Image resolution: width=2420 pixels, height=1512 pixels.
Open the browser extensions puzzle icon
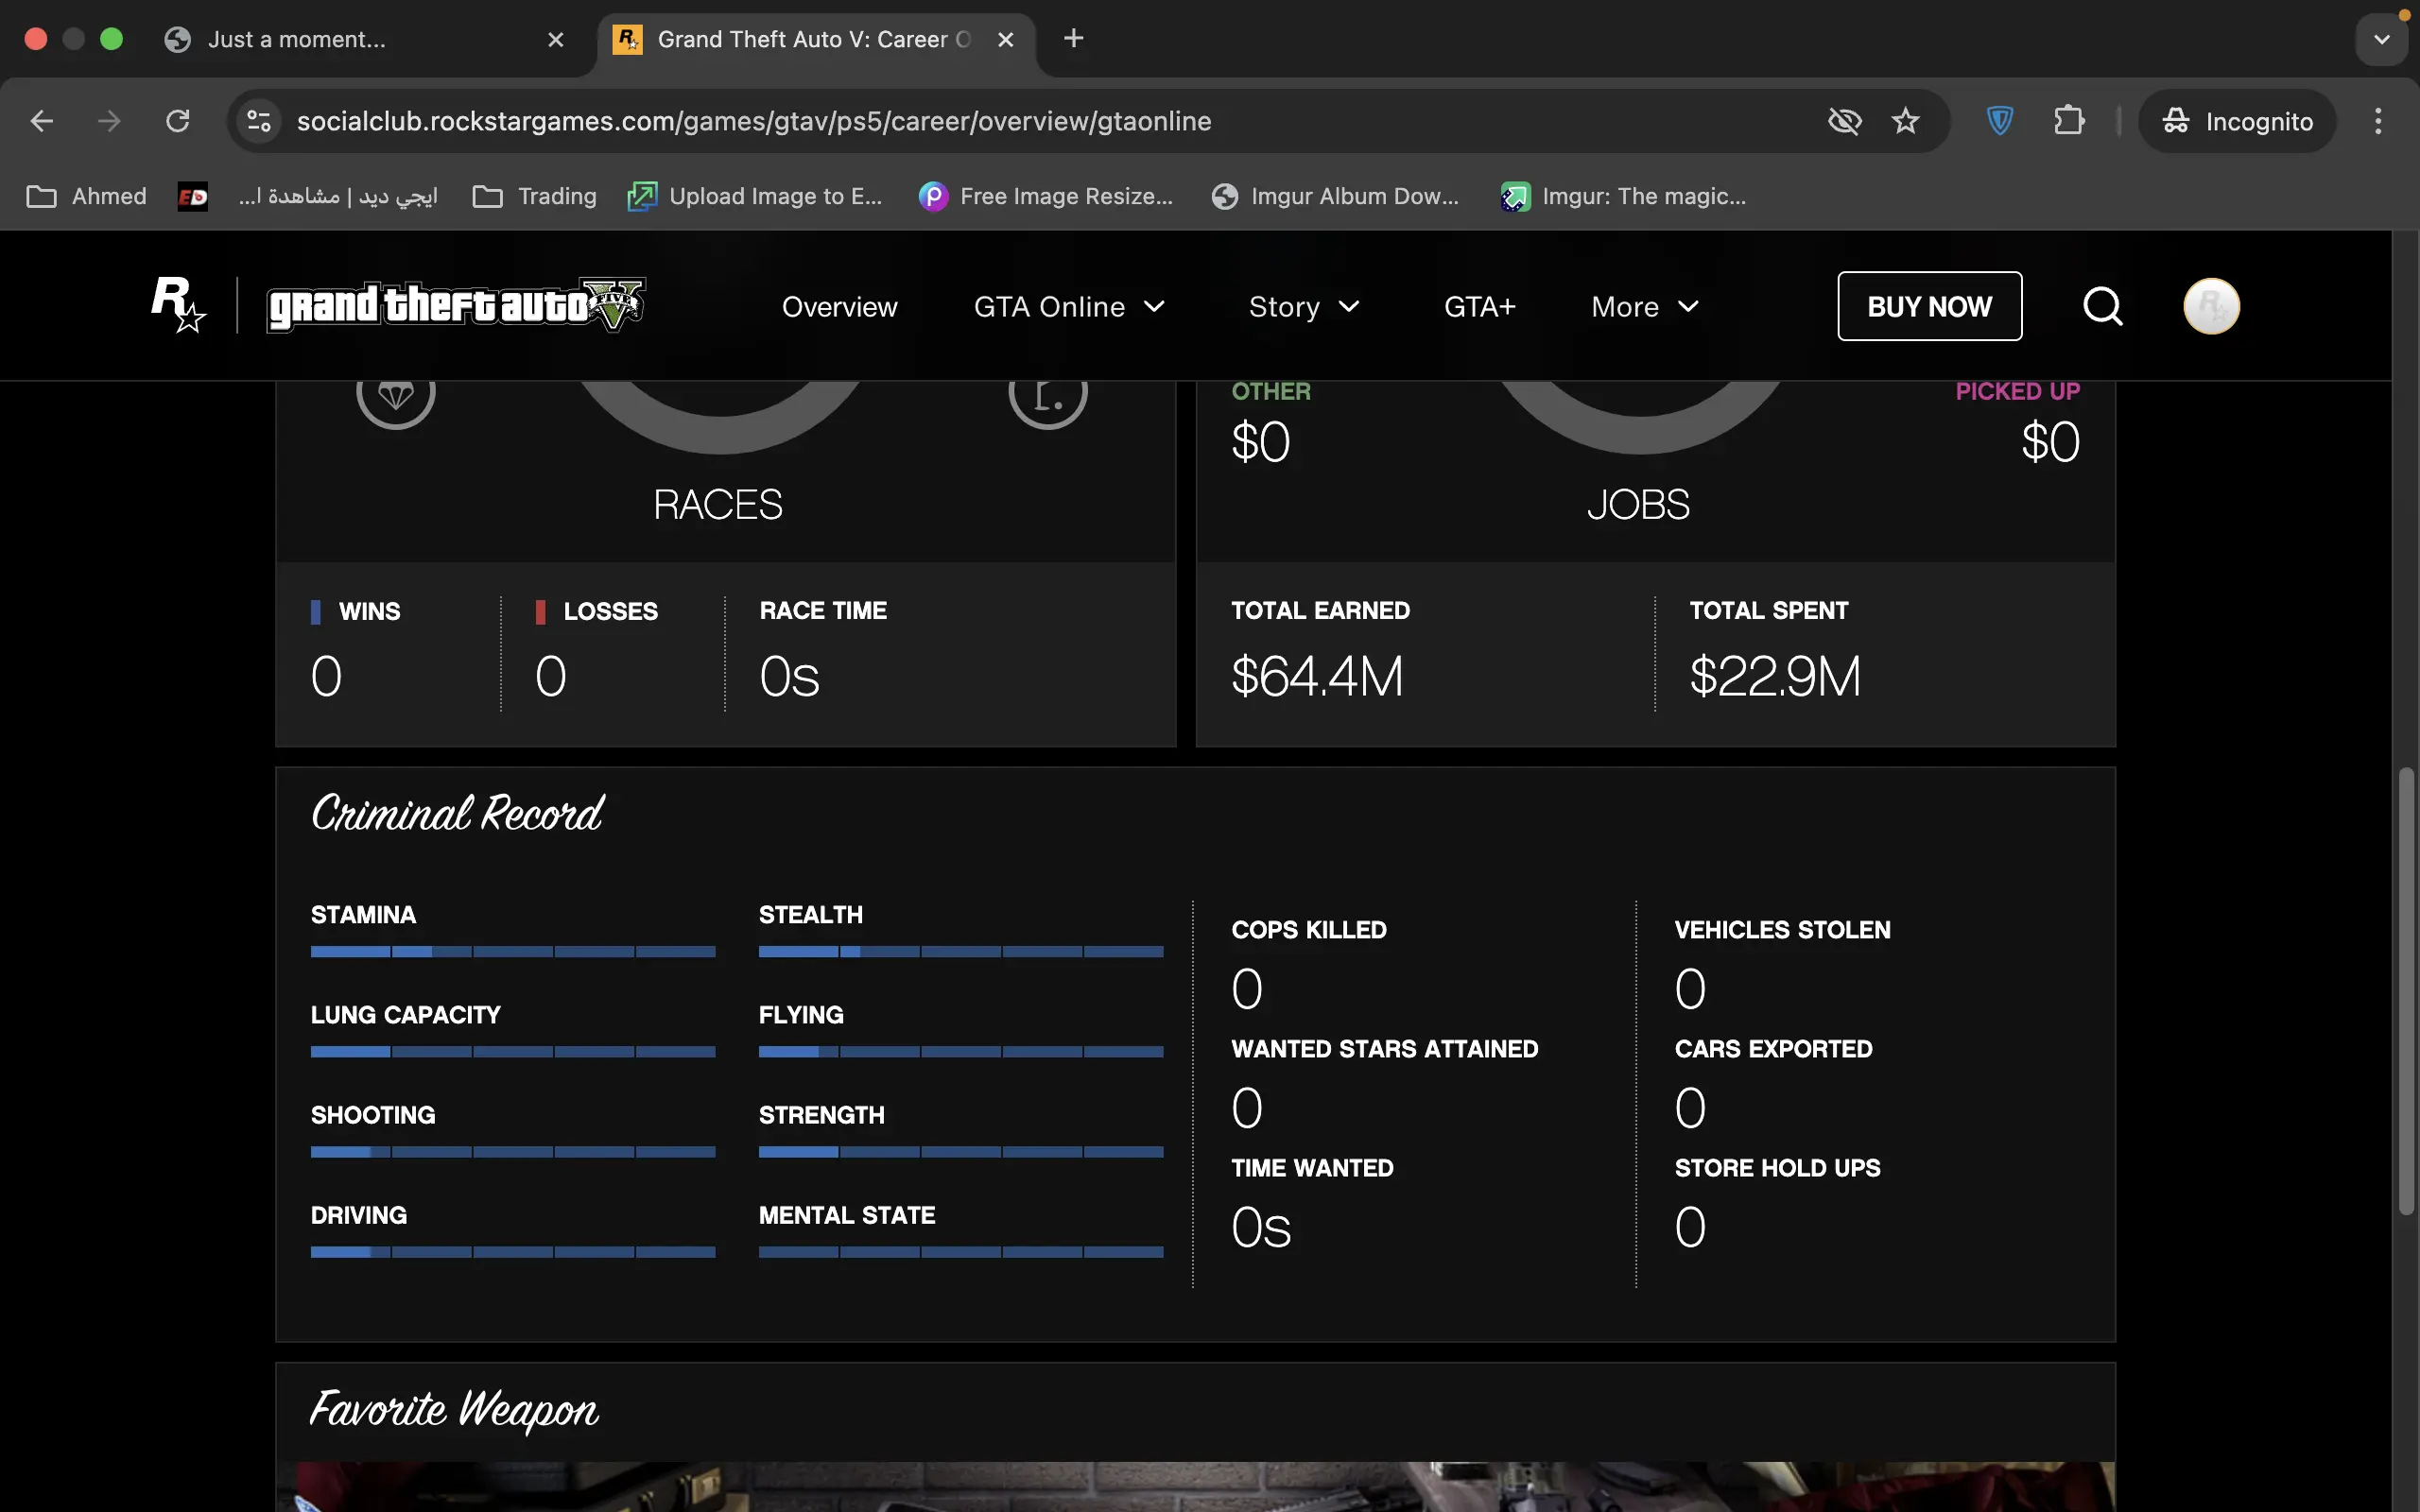(2068, 121)
